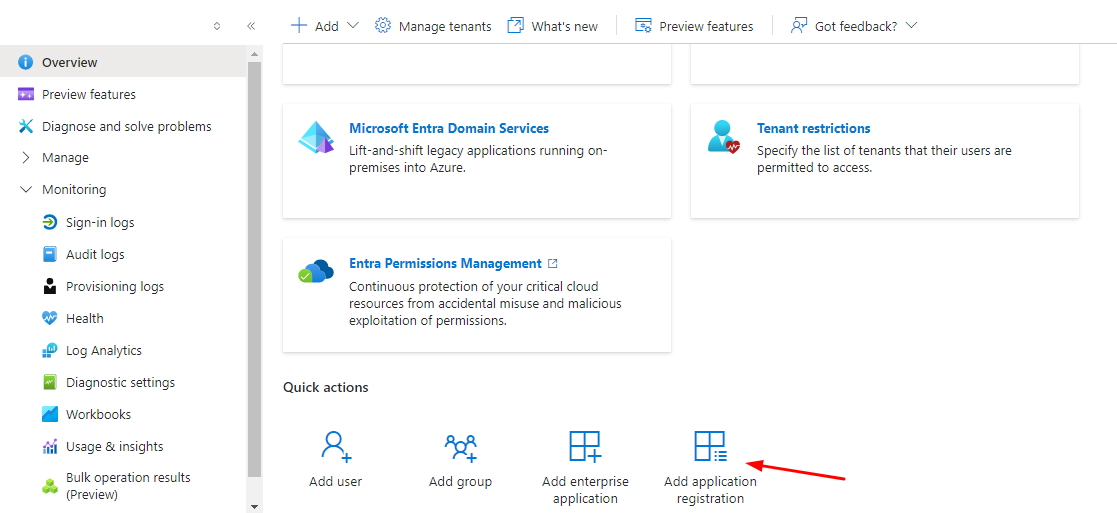This screenshot has width=1117, height=513.
Task: Click Bulk operation results (Preview) label
Action: (128, 486)
